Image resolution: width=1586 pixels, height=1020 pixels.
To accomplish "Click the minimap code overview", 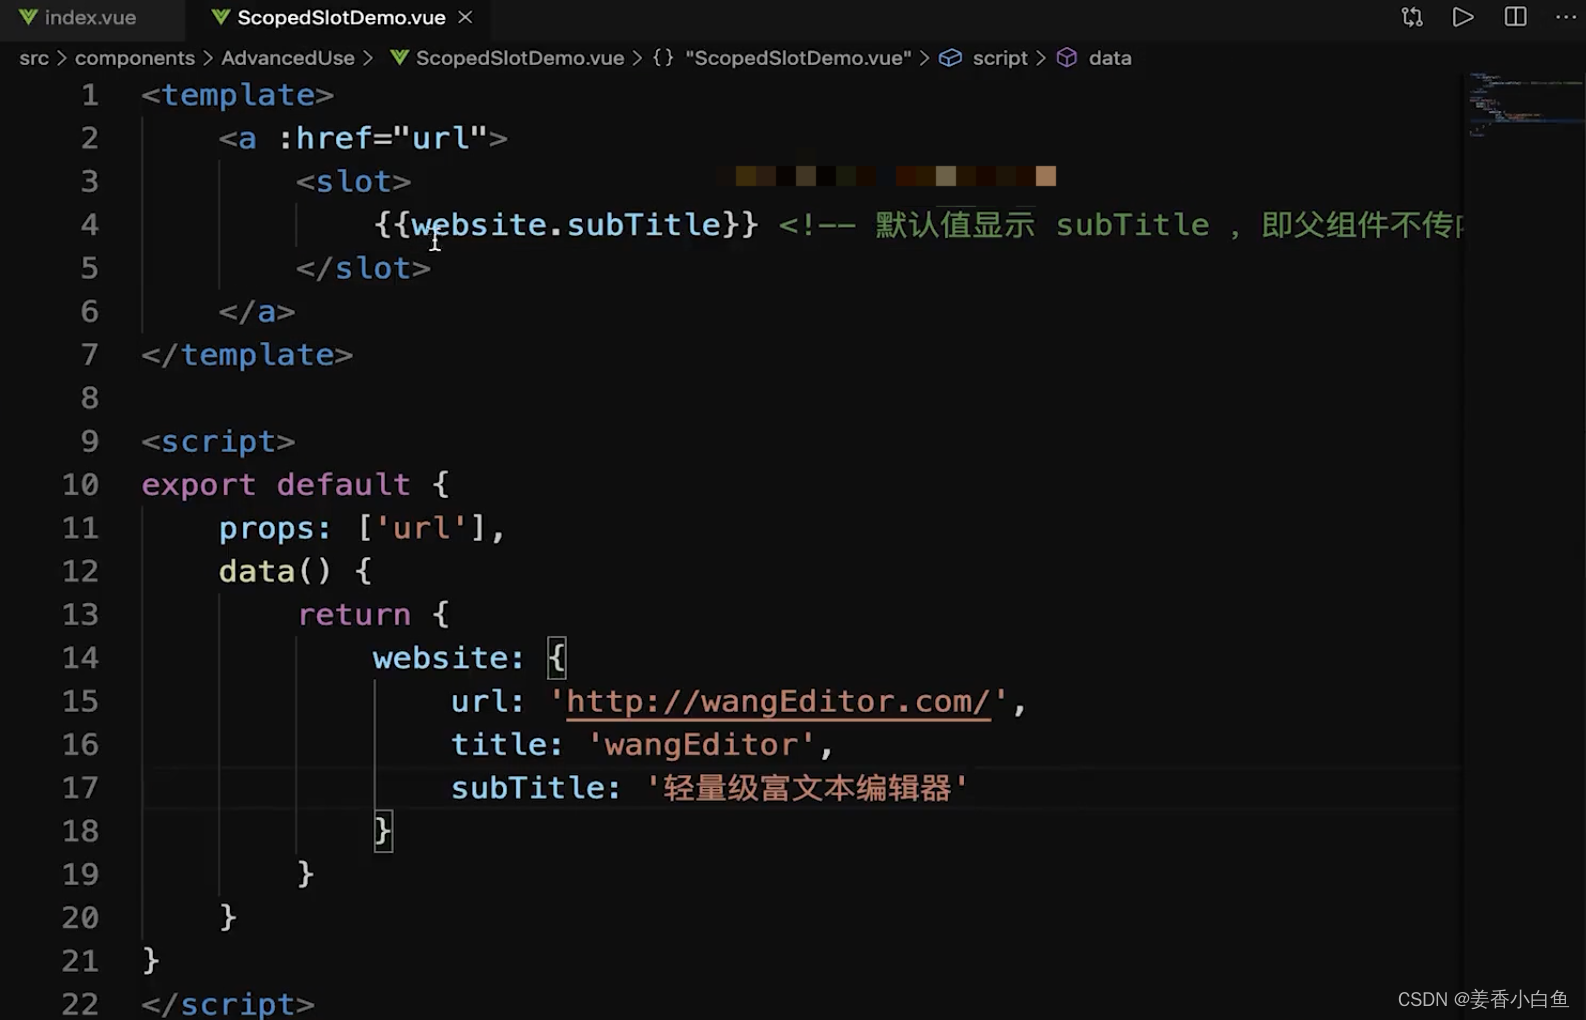I will [x=1524, y=105].
